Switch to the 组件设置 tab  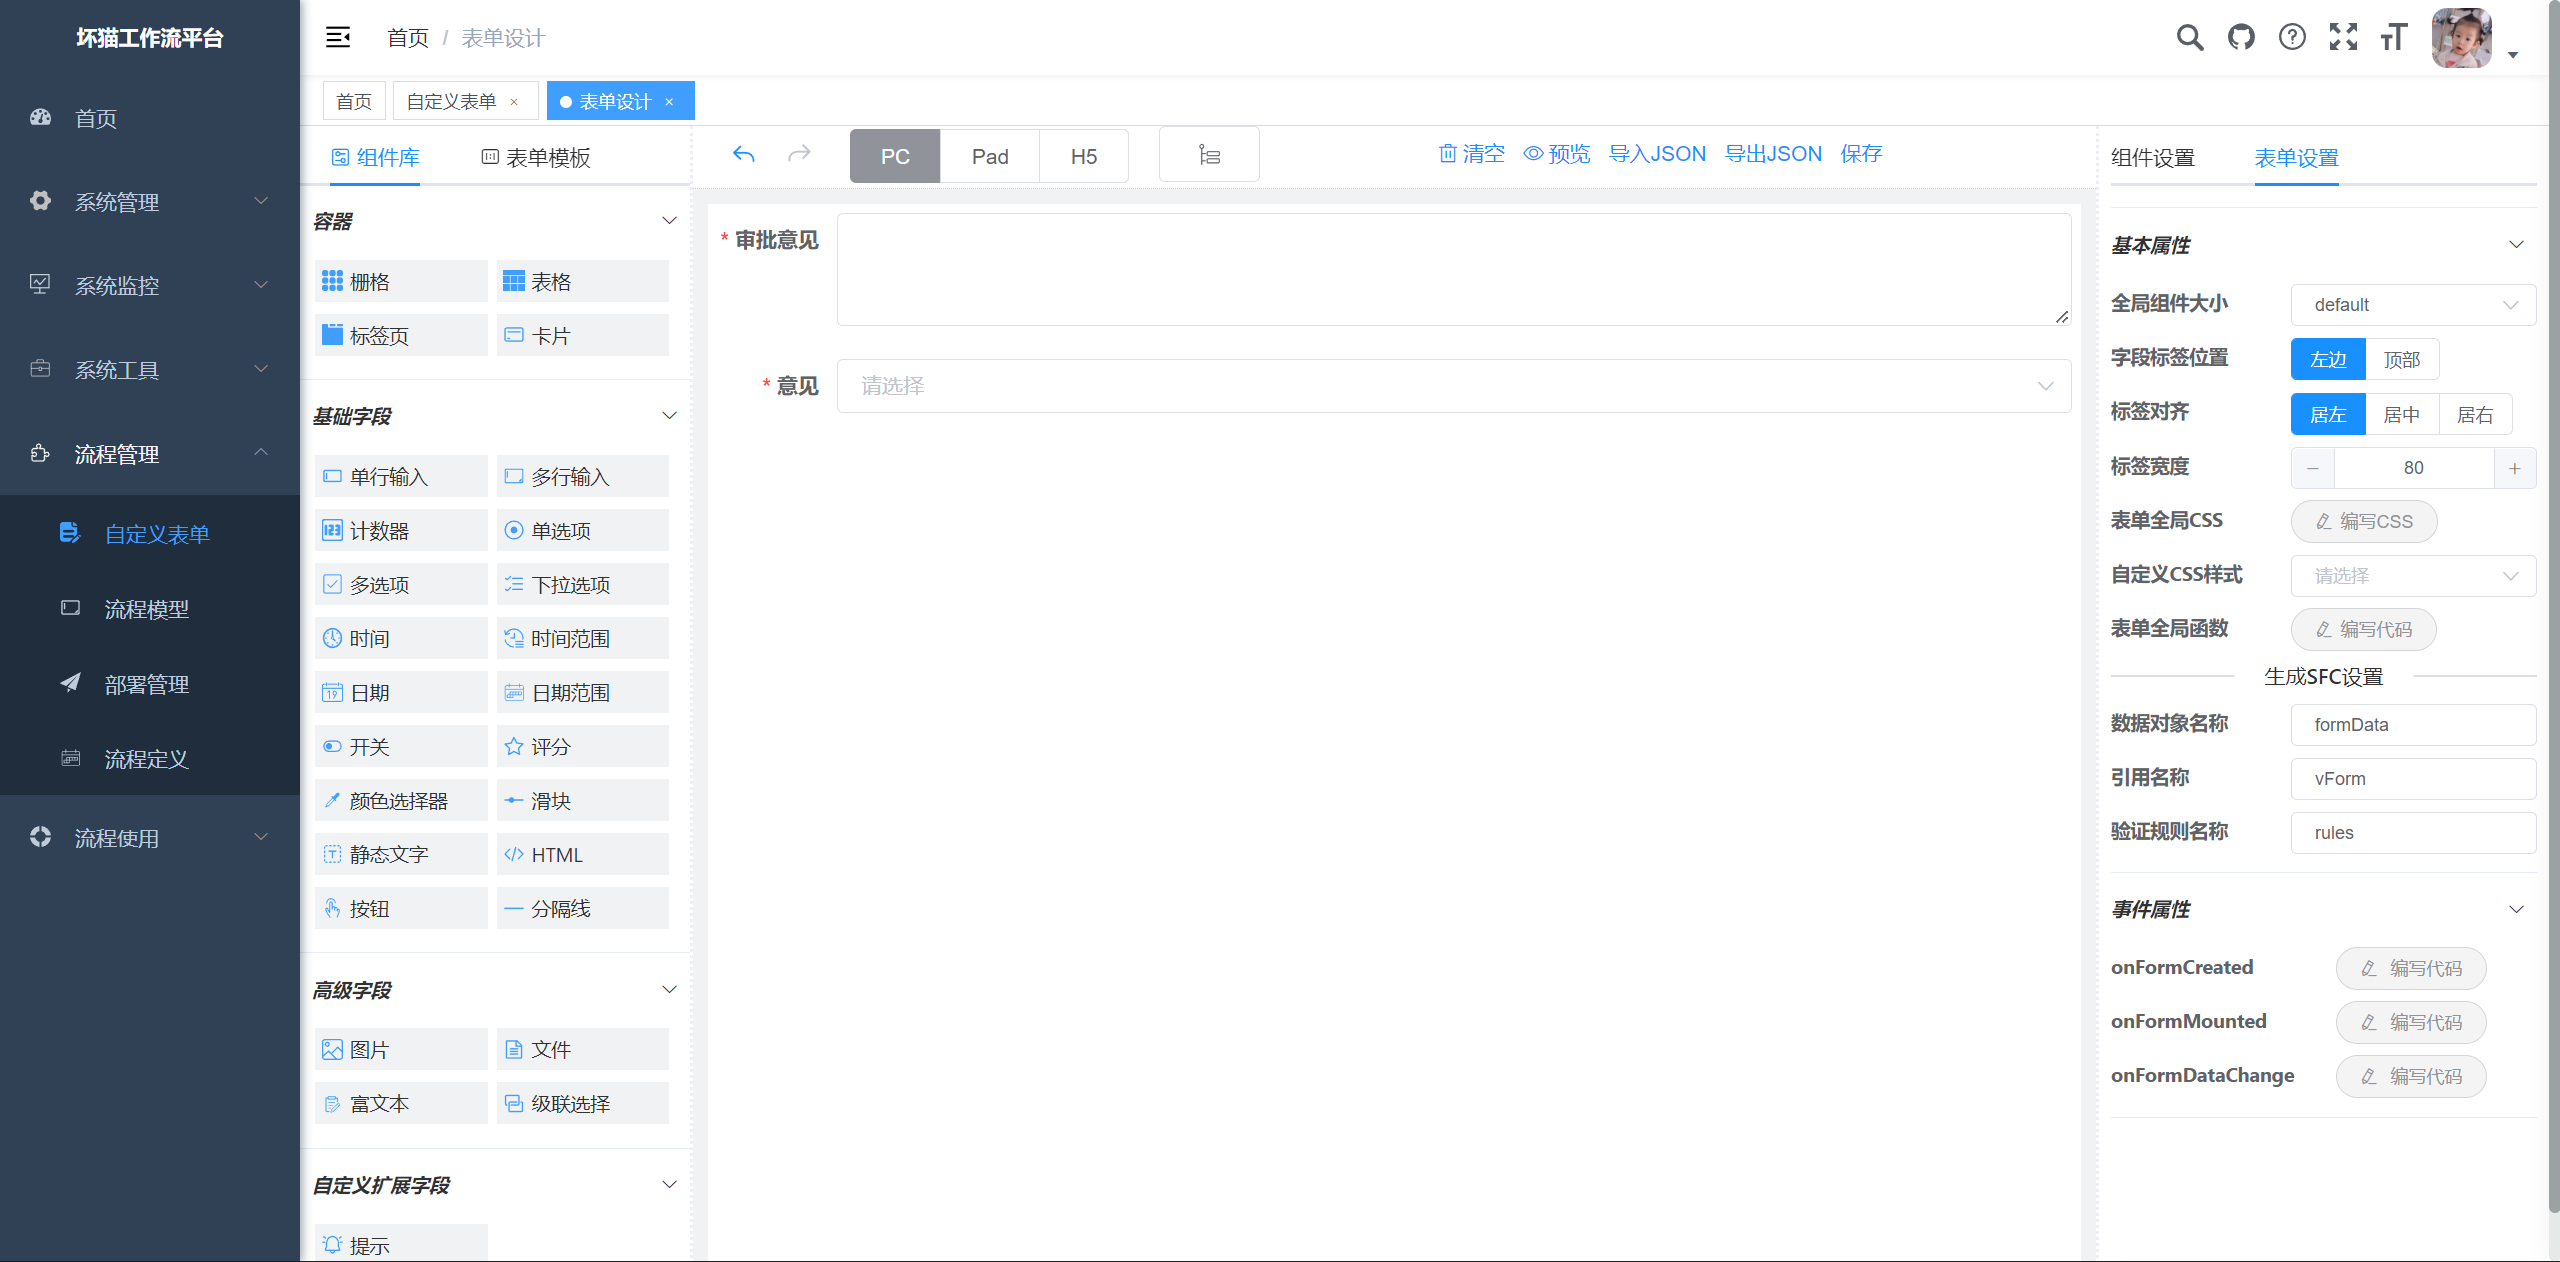[x=2153, y=158]
